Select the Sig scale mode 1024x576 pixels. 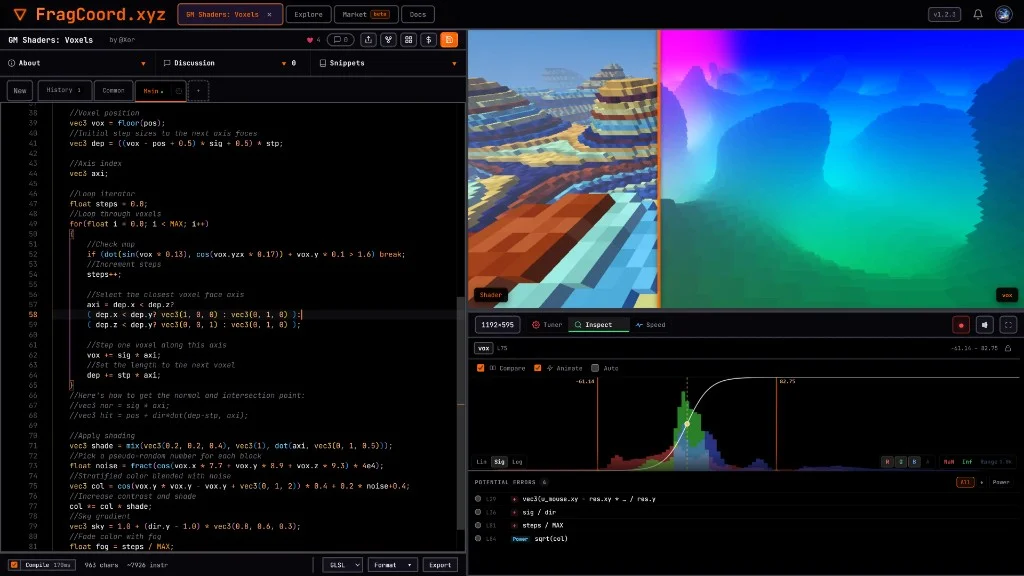click(500, 462)
